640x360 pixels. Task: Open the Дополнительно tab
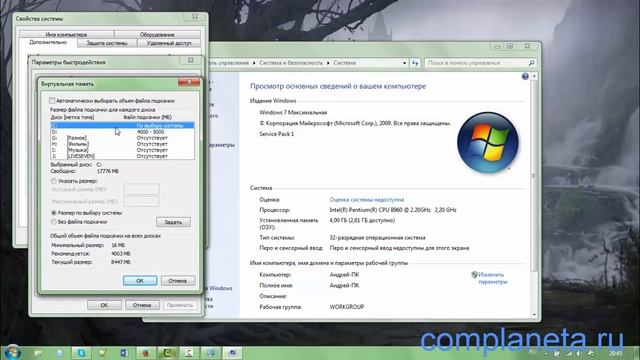click(x=48, y=42)
